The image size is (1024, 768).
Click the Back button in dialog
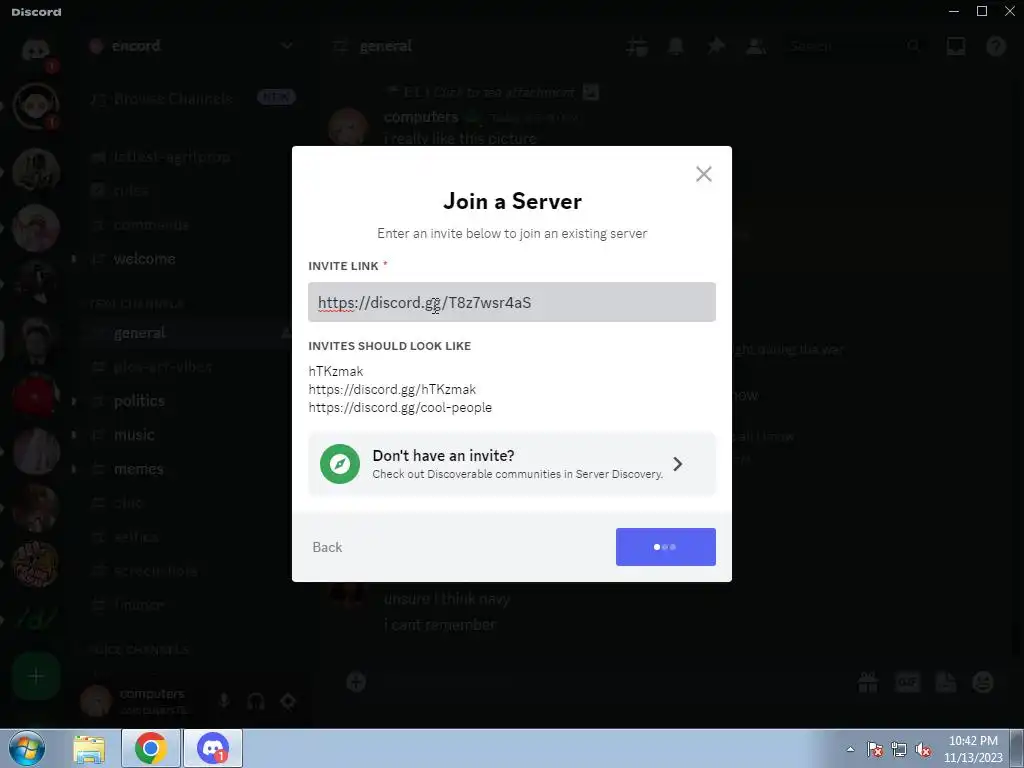click(x=327, y=547)
